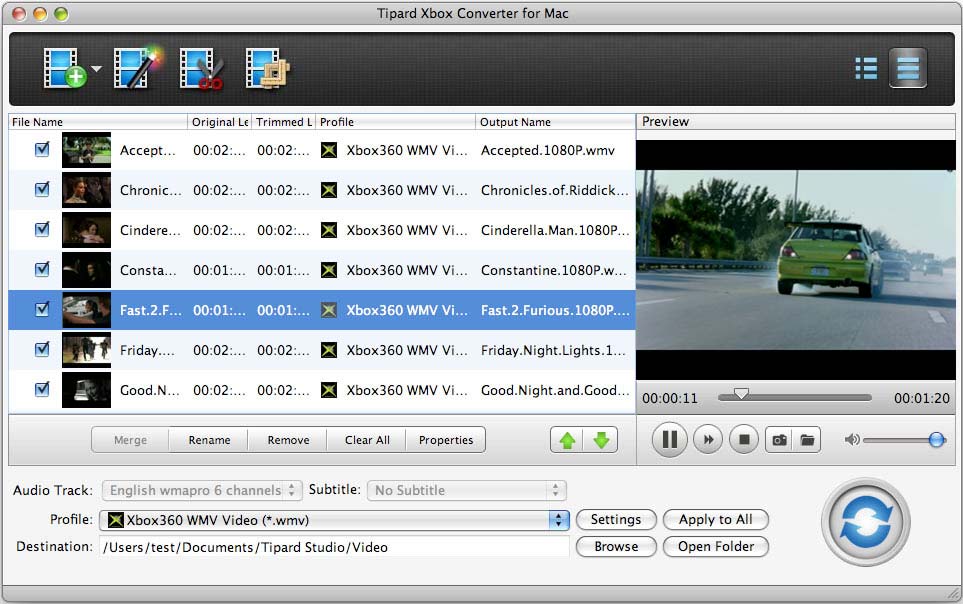This screenshot has width=963, height=604.
Task: Toggle the Good.Night checkbox off
Action: [x=40, y=390]
